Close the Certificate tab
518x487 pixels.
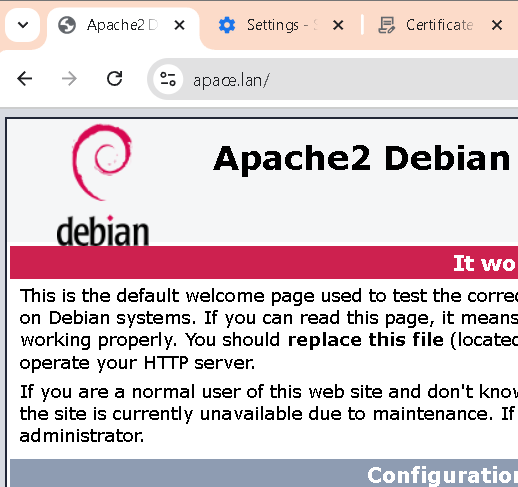497,25
